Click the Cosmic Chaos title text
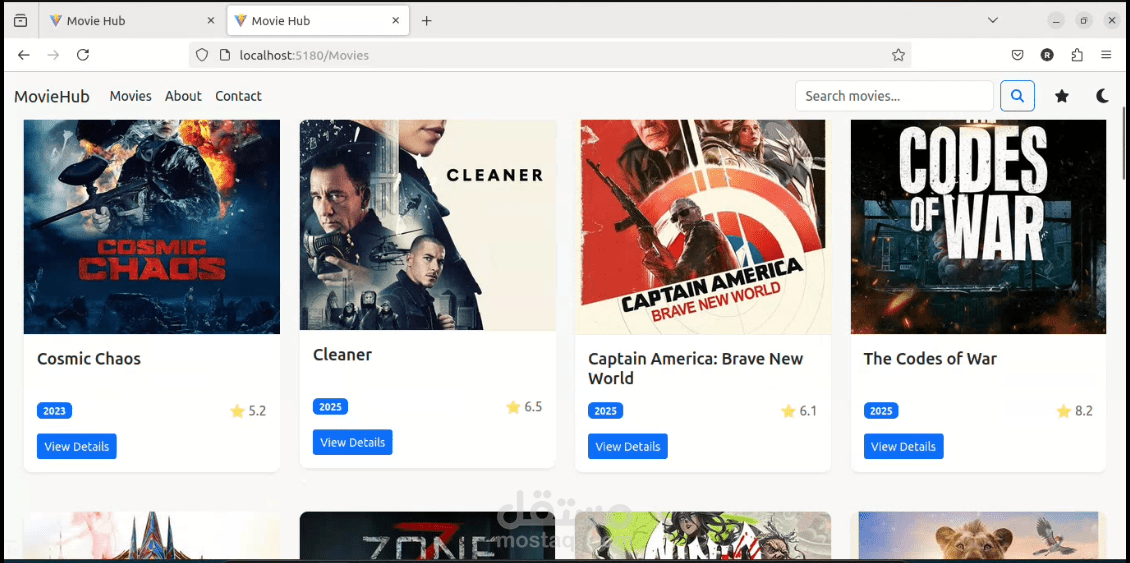The image size is (1130, 563). [x=89, y=358]
